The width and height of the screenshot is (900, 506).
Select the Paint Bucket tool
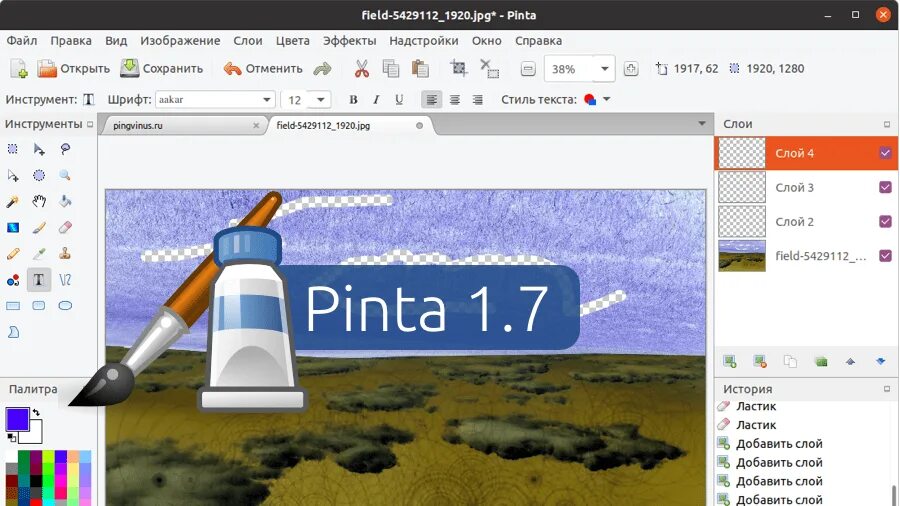pyautogui.click(x=65, y=201)
